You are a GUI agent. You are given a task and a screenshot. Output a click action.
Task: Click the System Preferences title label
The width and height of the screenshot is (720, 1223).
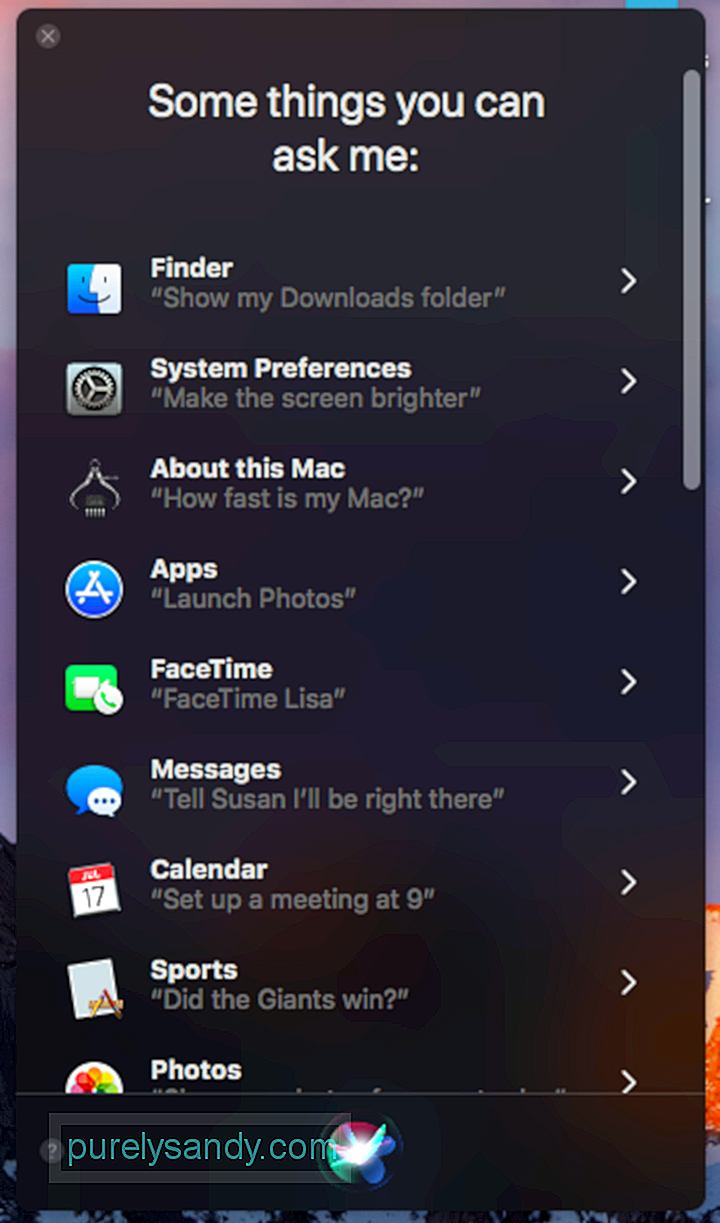click(281, 368)
